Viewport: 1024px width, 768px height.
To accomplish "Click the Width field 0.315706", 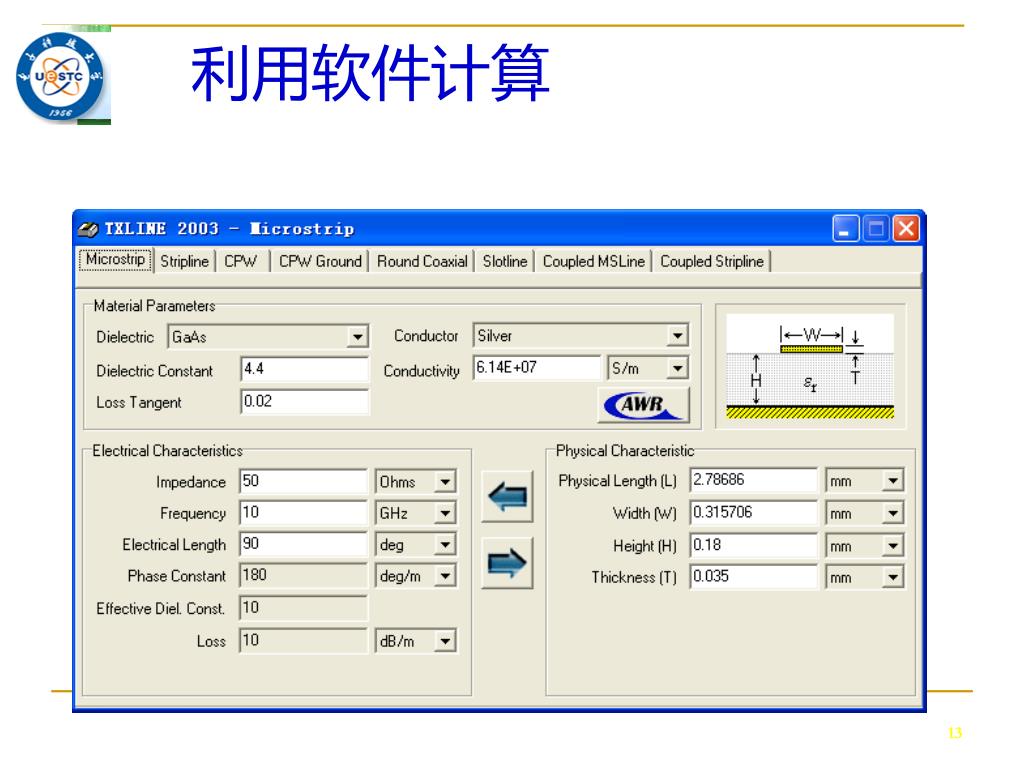I will click(x=754, y=513).
